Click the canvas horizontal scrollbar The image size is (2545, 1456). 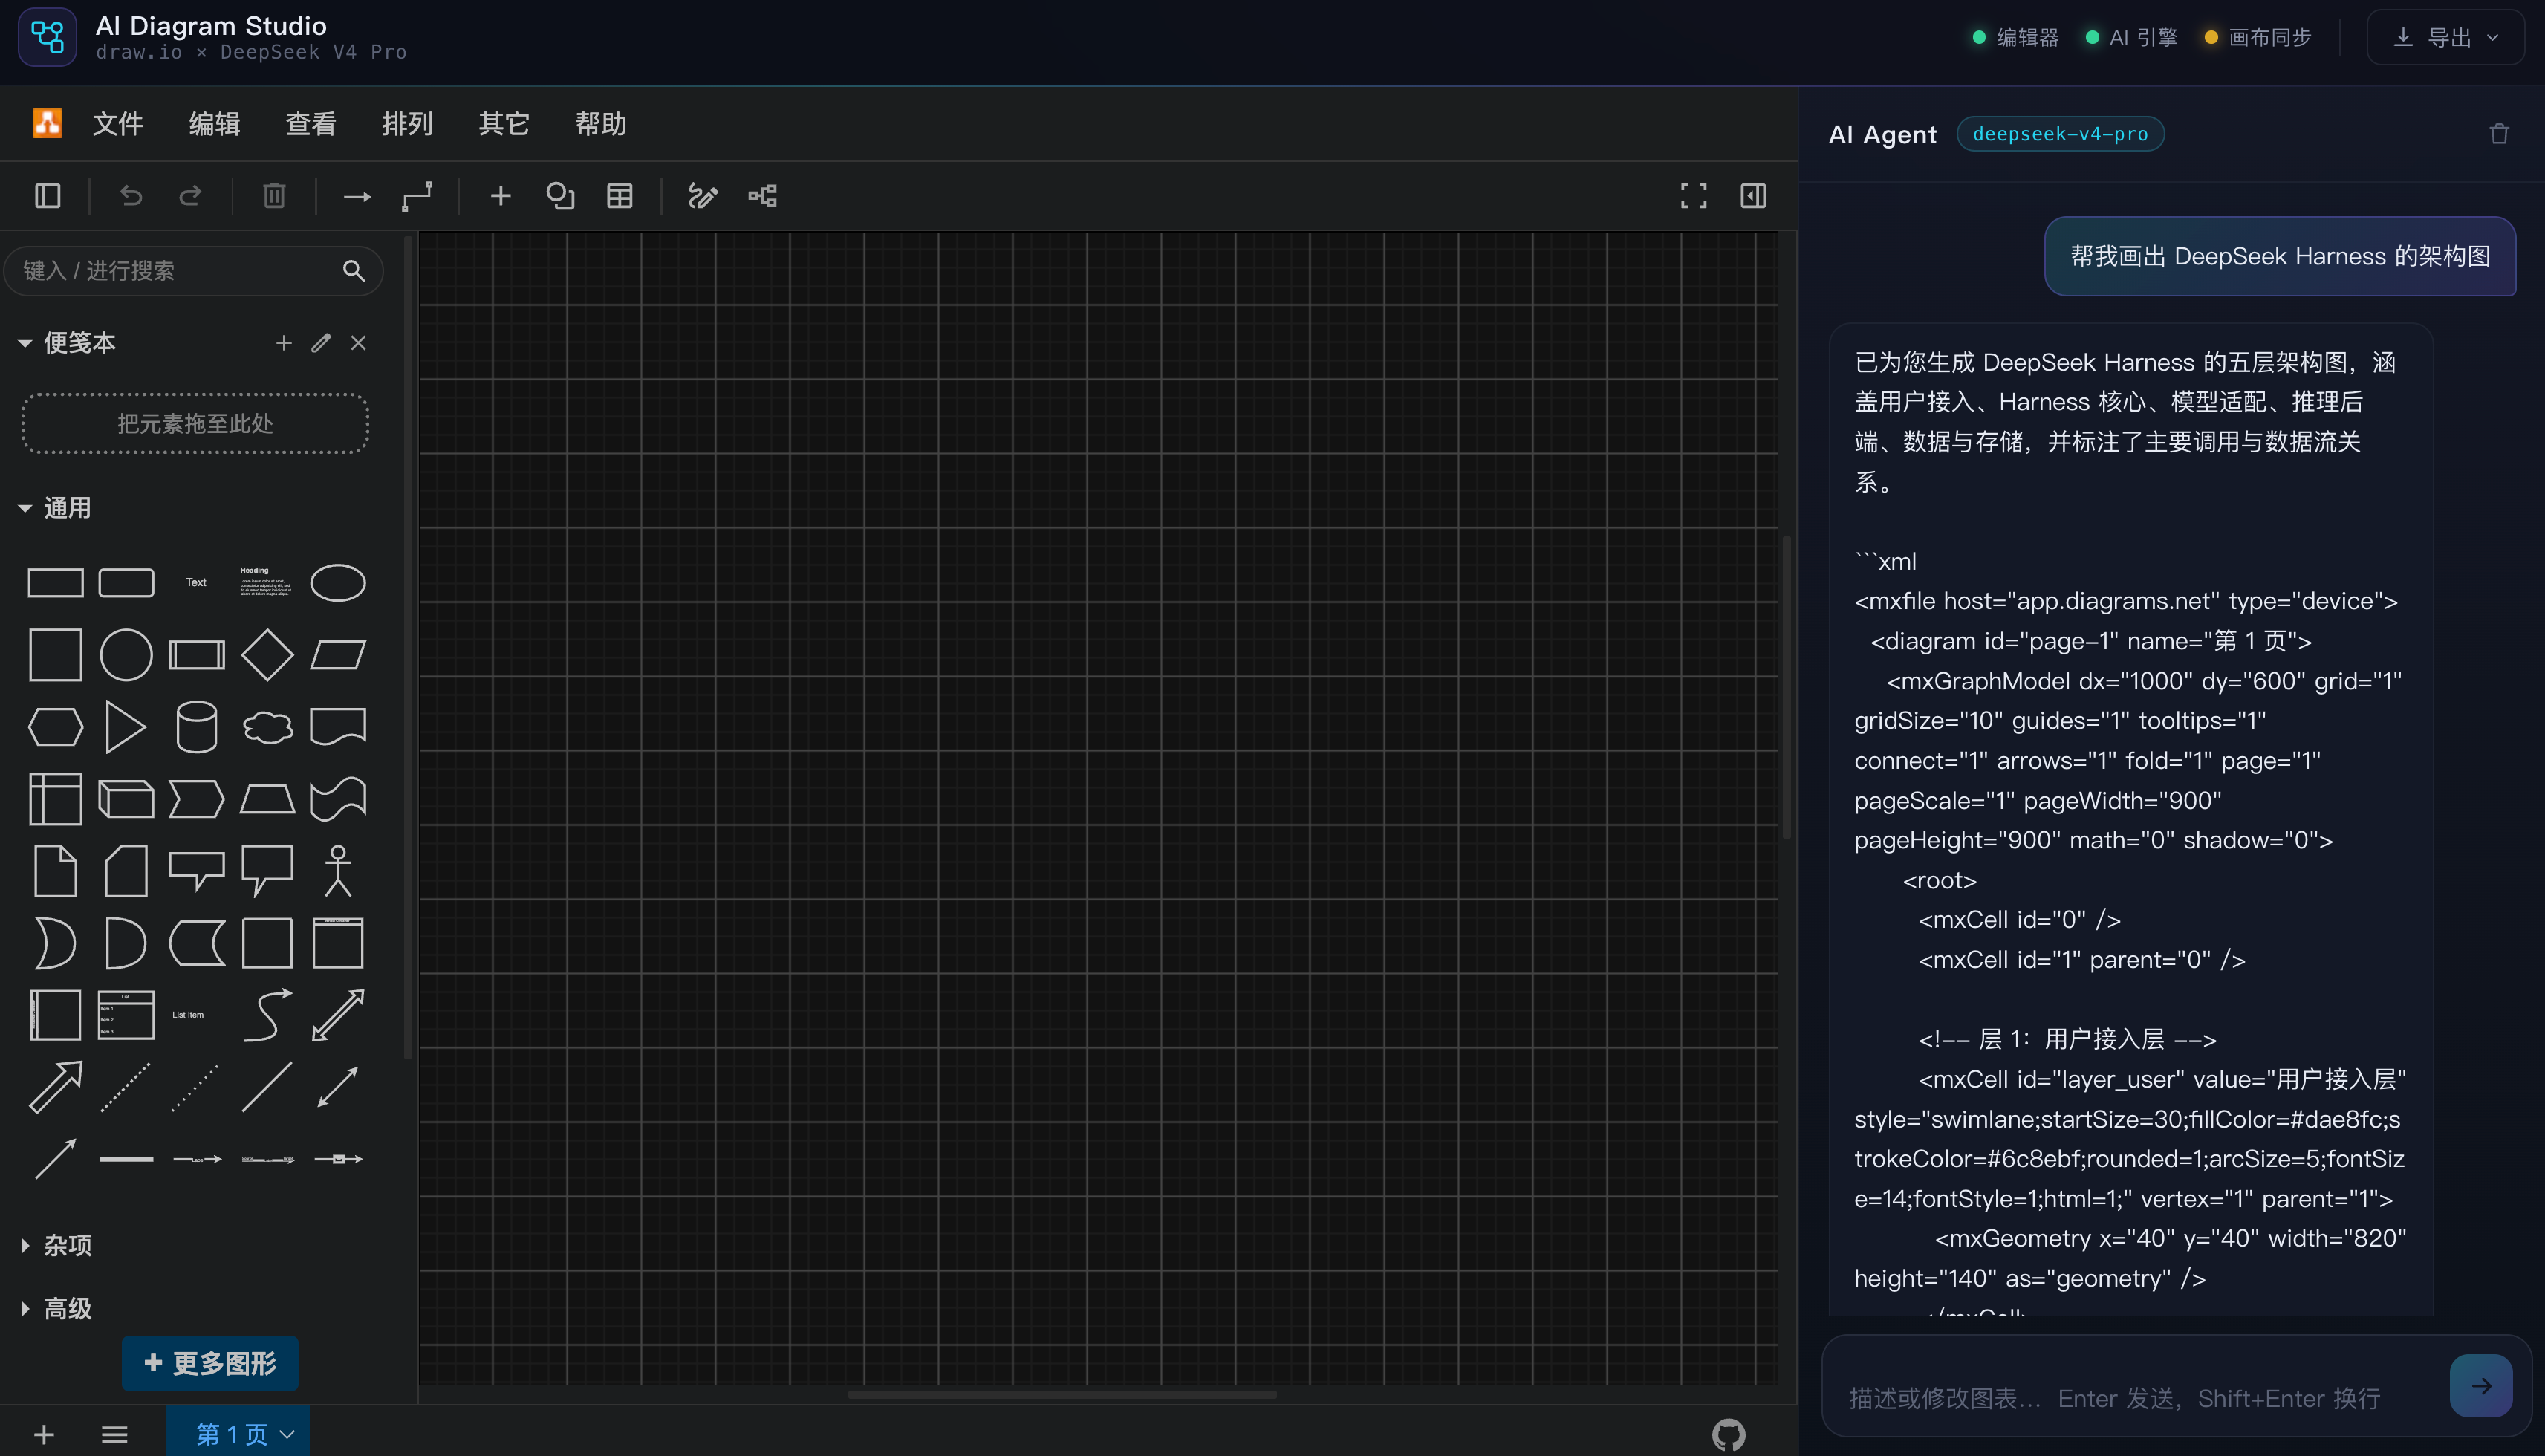point(1062,1394)
